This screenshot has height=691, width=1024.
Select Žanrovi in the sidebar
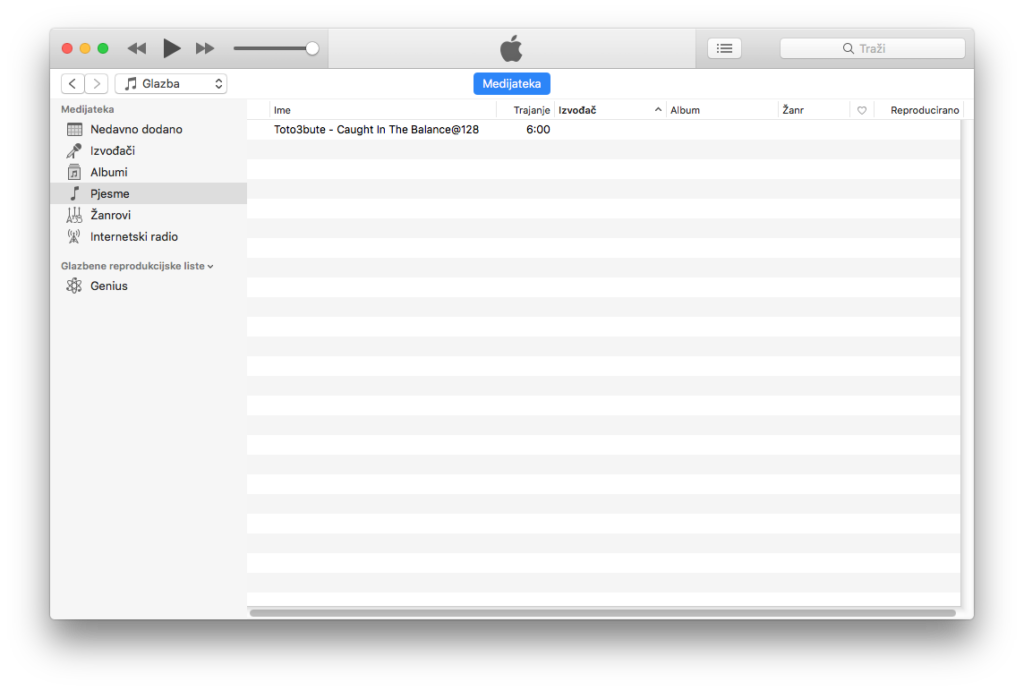(x=110, y=215)
